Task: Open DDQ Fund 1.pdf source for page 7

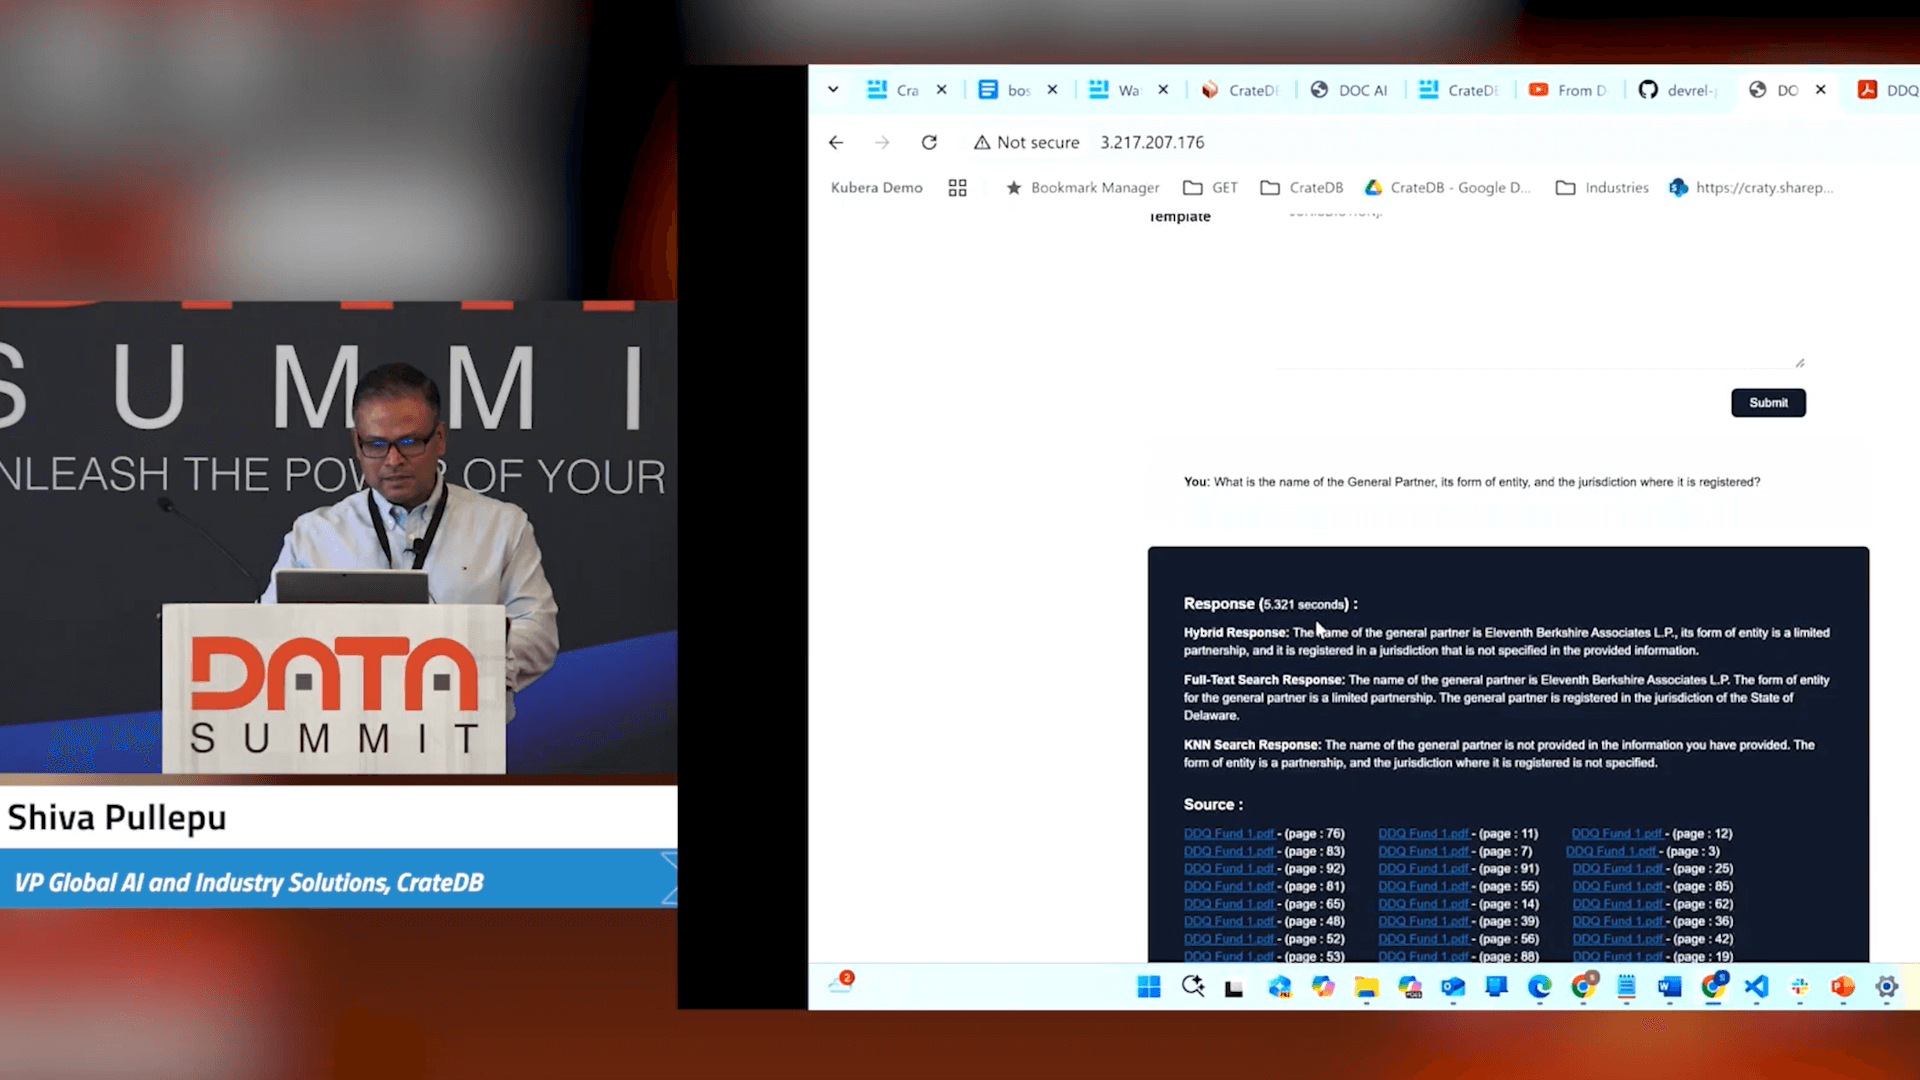Action: [x=1423, y=852]
